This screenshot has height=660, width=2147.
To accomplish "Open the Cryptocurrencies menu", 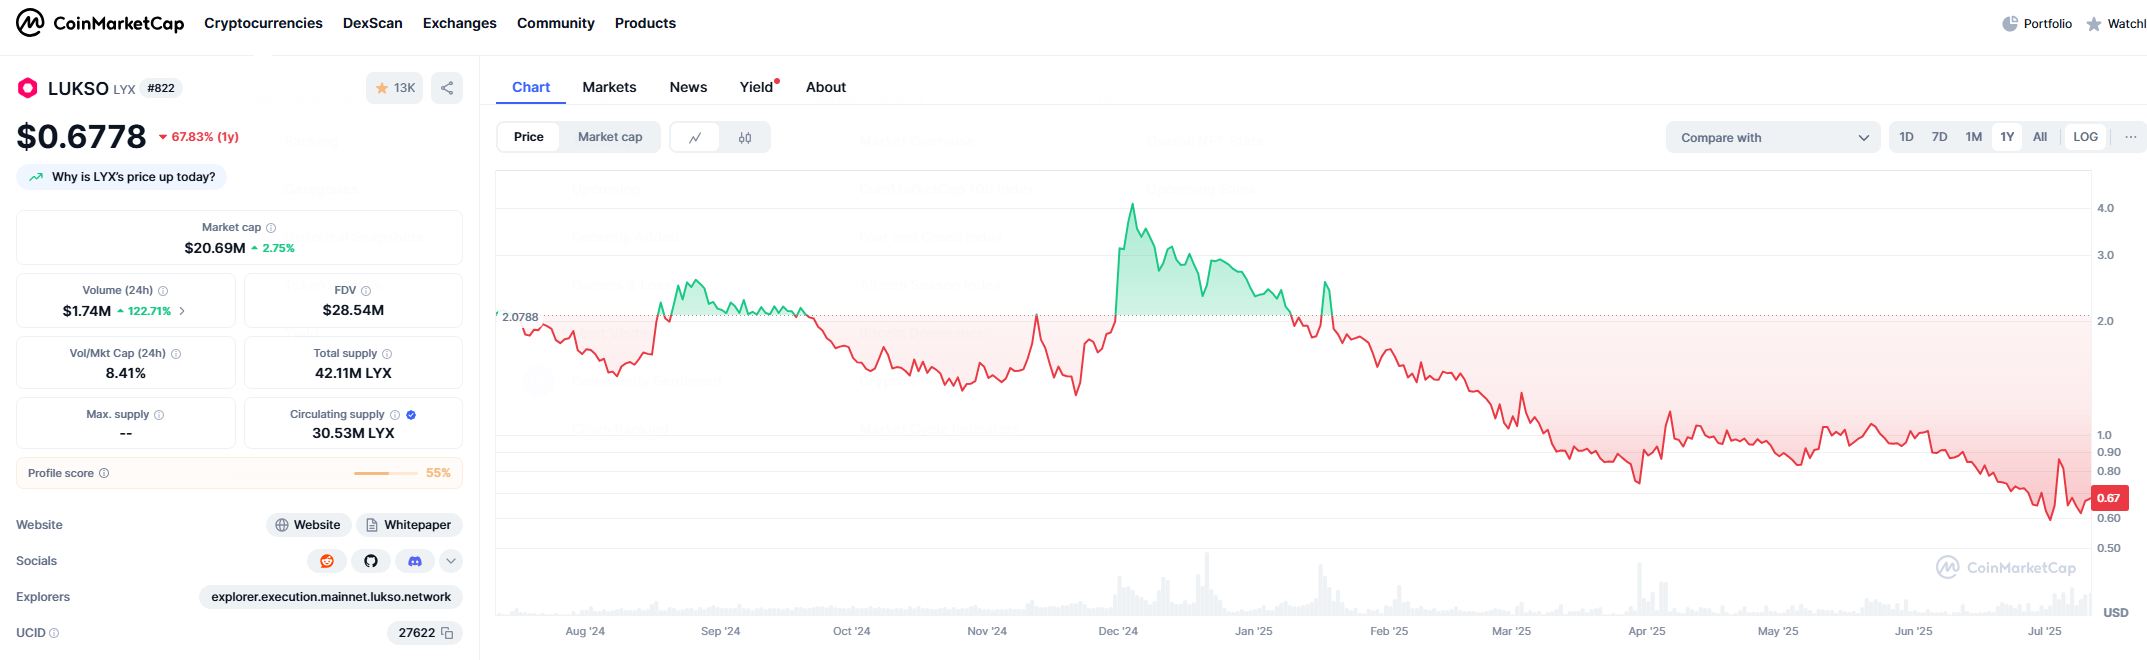I will click(x=263, y=23).
